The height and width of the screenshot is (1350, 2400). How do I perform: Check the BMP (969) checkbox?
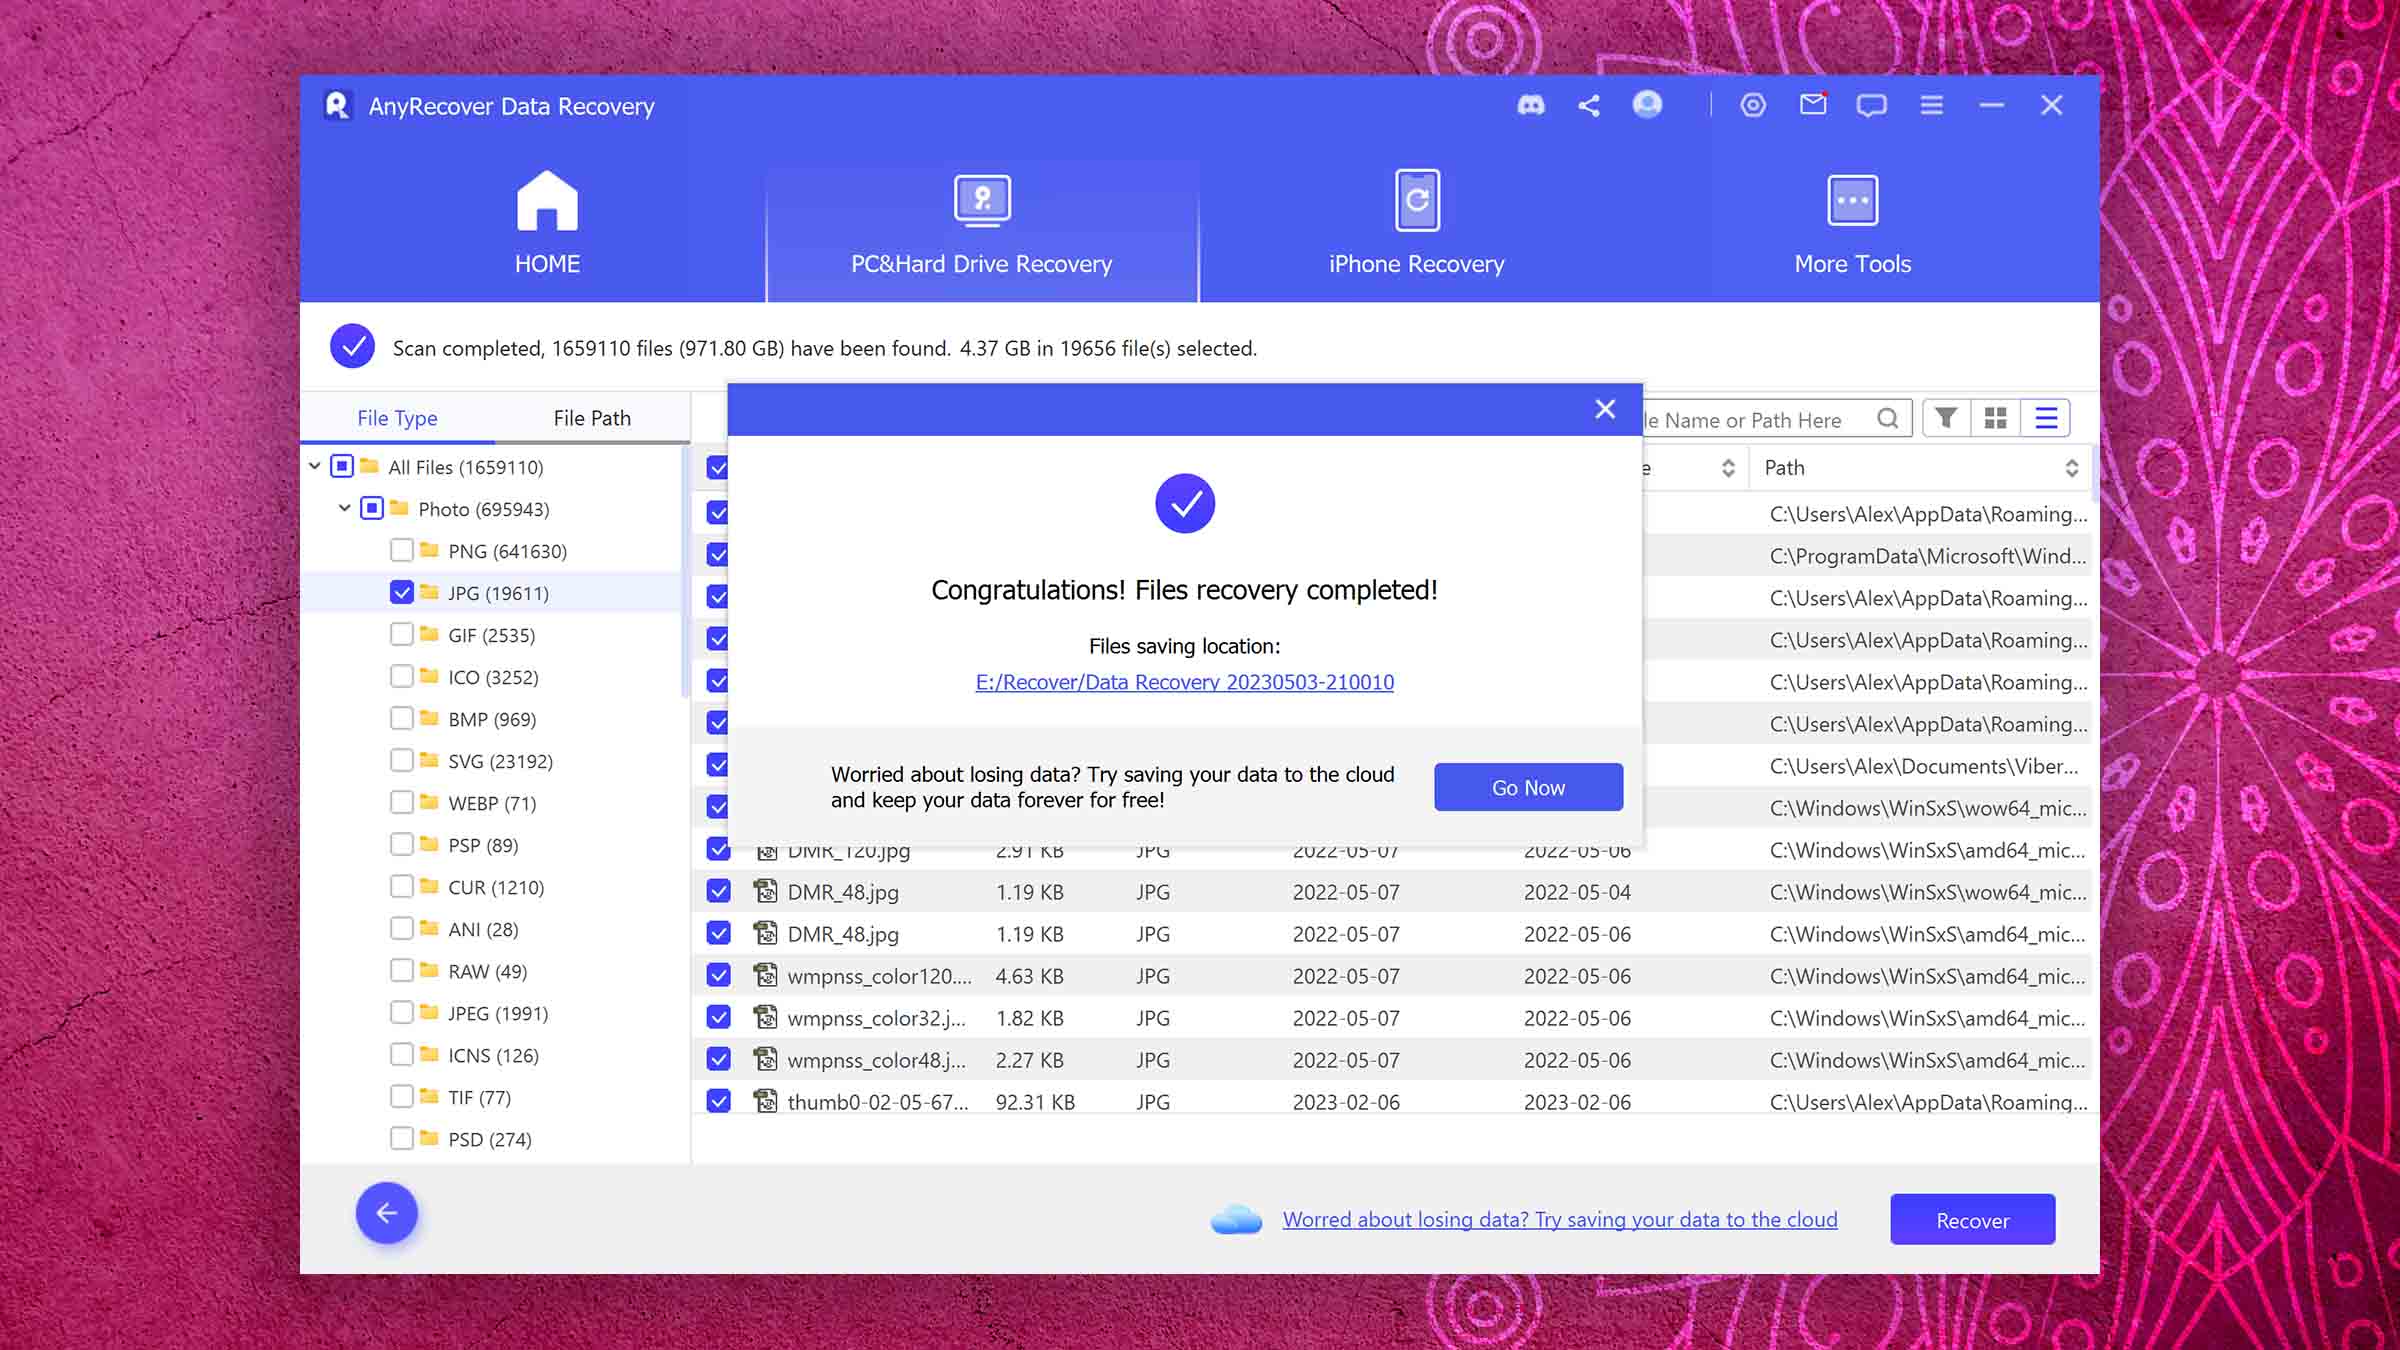402,718
